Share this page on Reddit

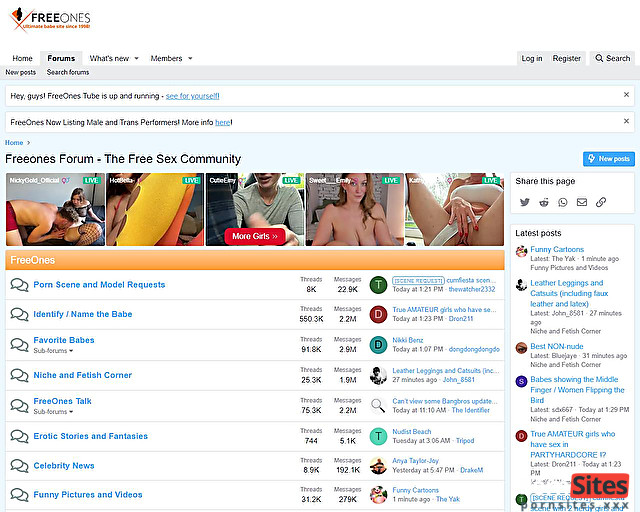(544, 202)
